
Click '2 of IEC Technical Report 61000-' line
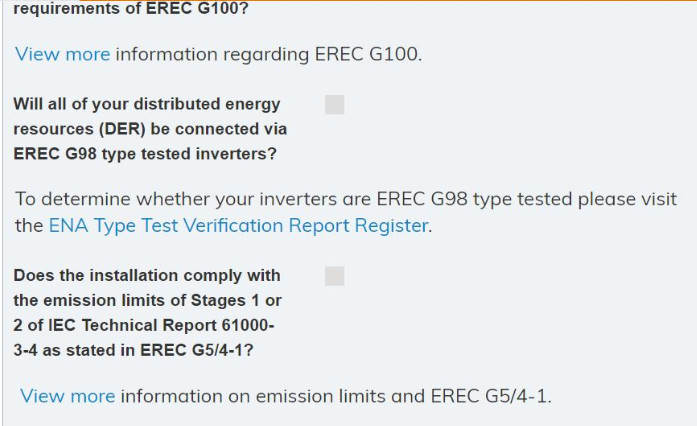144,325
